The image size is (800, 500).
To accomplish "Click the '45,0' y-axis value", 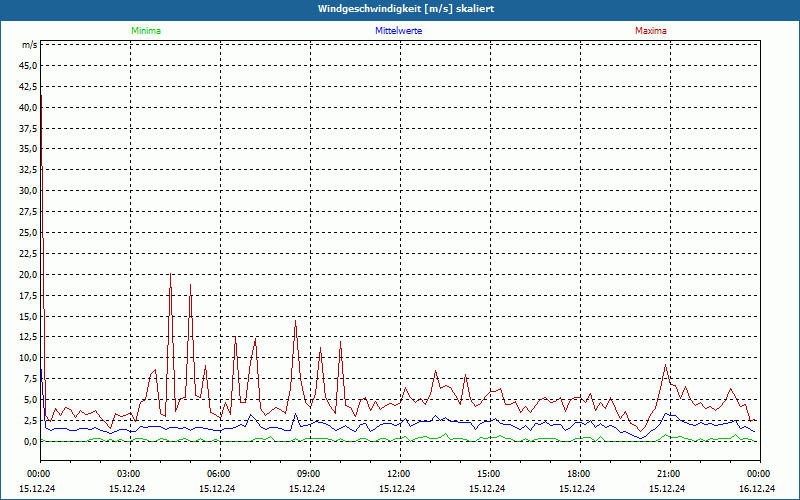I will pyautogui.click(x=28, y=65).
